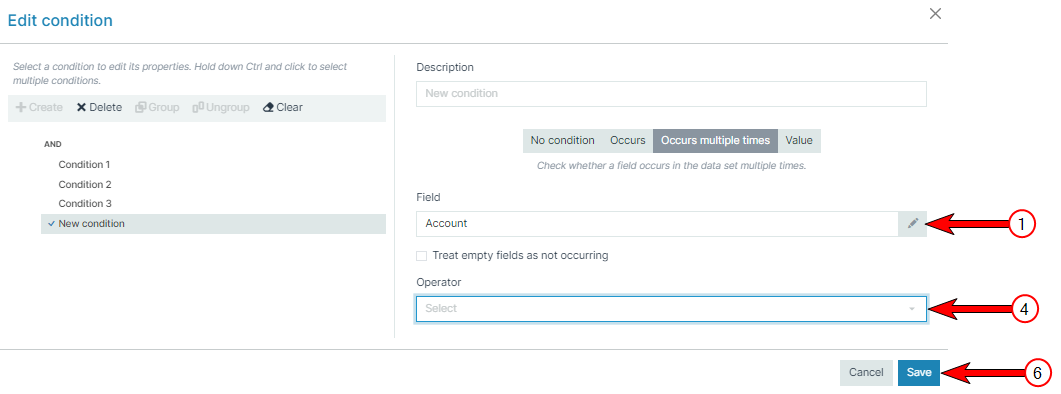
Task: Click Clear in the condition toolbar
Action: point(283,108)
